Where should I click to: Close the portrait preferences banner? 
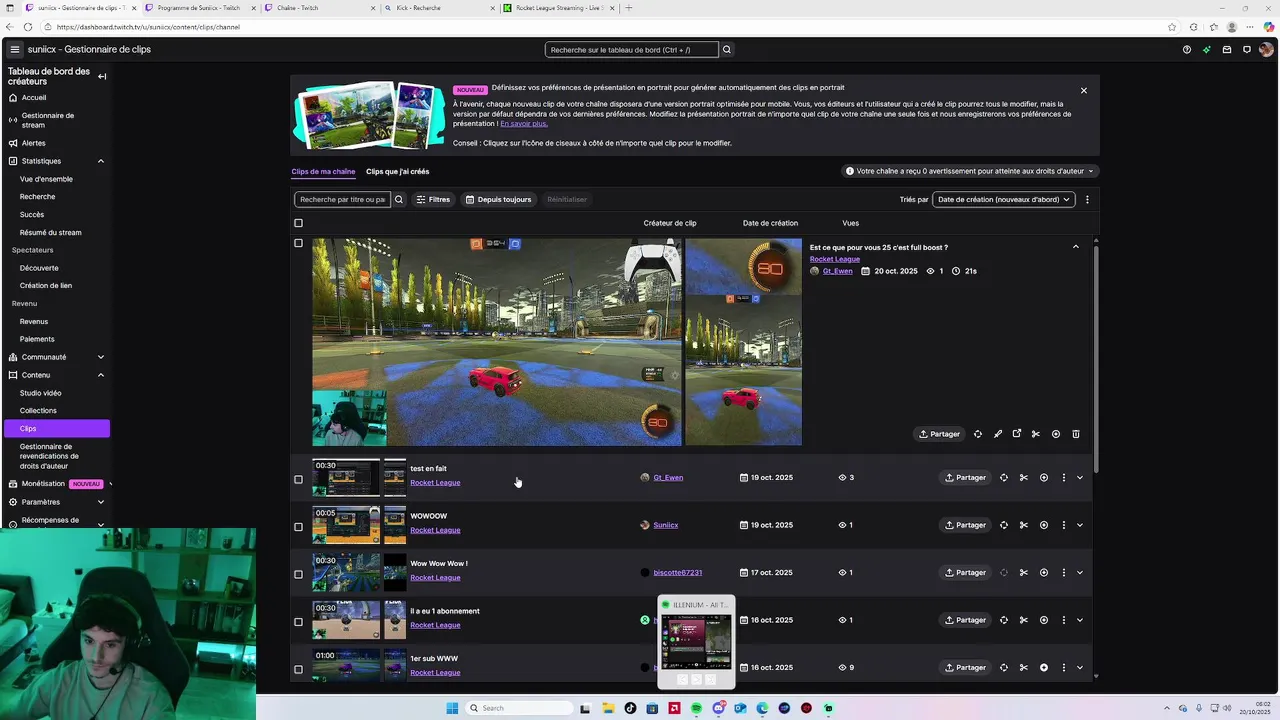pos(1083,91)
